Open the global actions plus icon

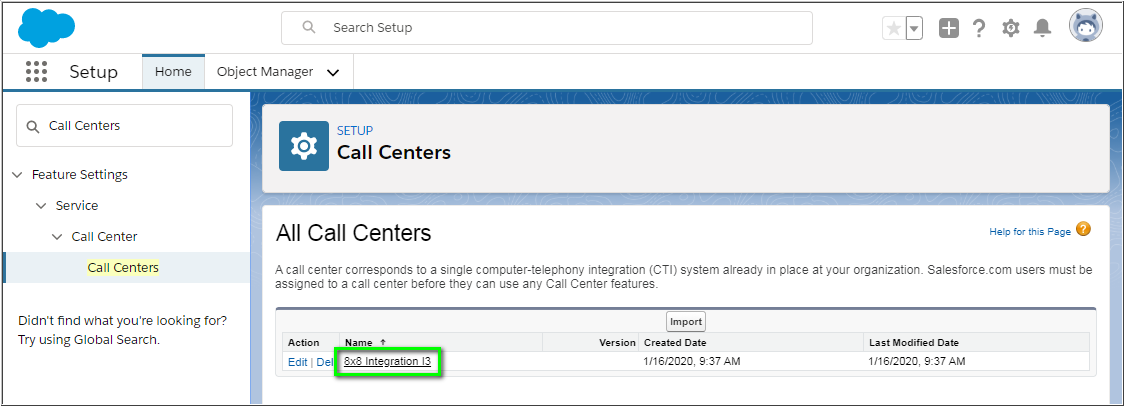(948, 29)
